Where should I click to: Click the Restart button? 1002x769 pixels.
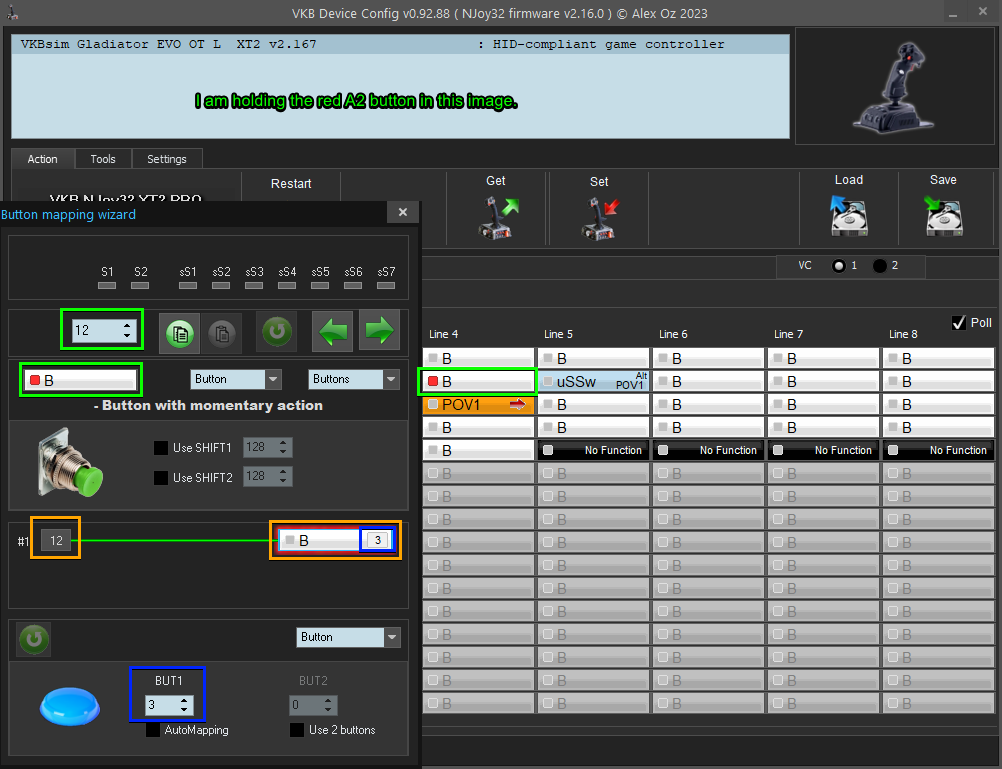pyautogui.click(x=291, y=184)
